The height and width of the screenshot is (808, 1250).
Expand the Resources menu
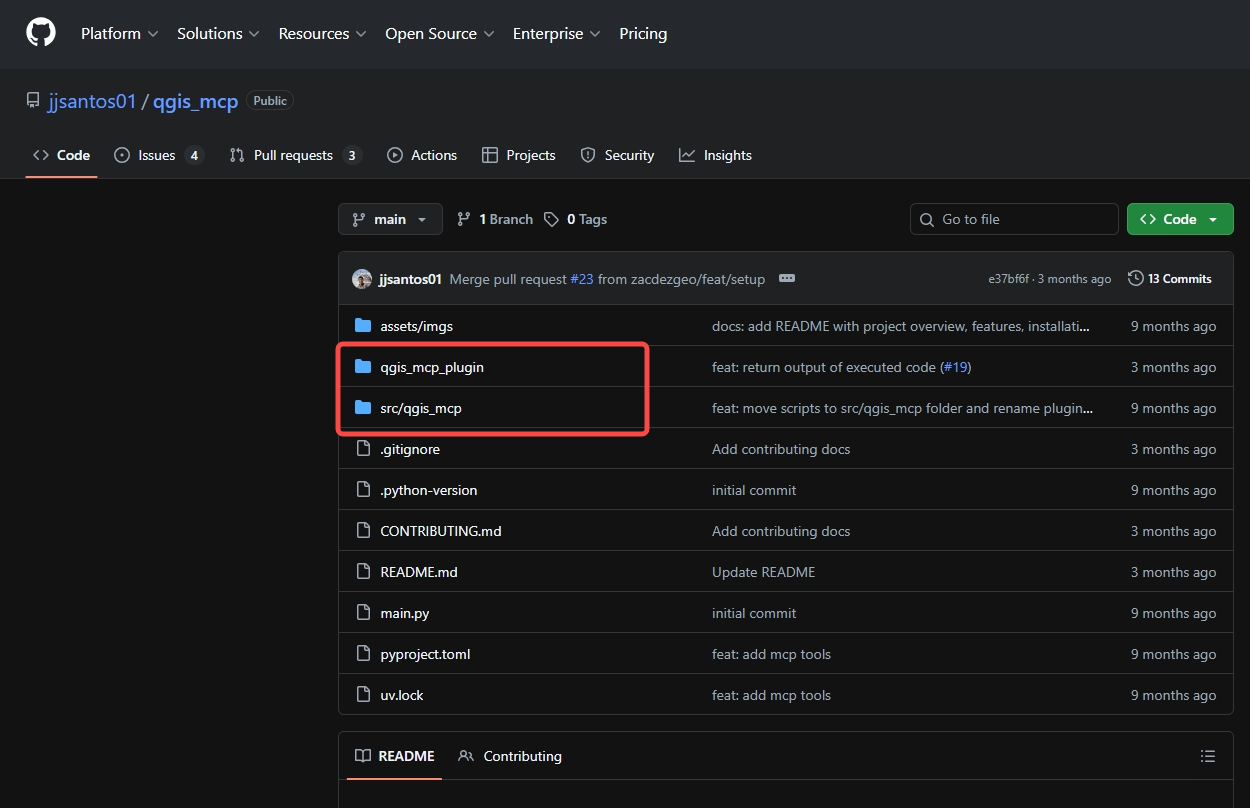(x=323, y=33)
